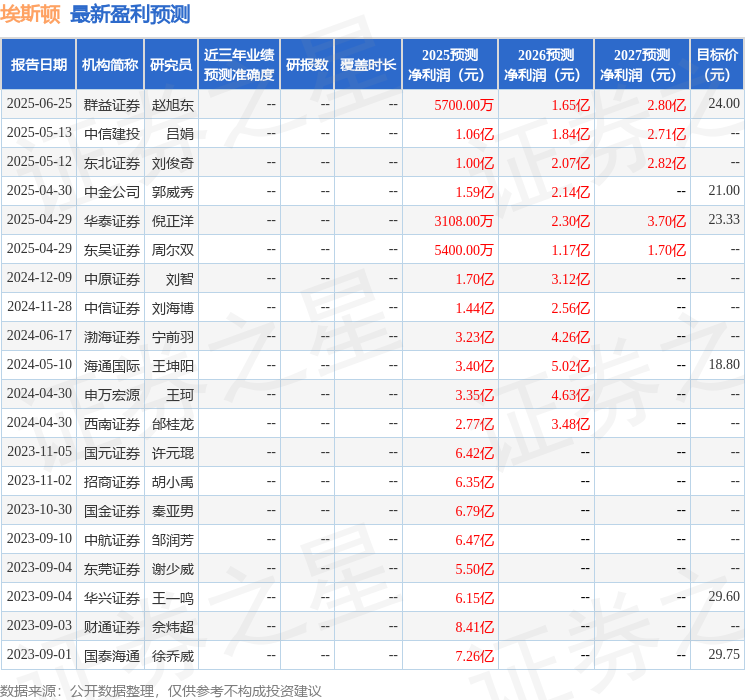Image resolution: width=745 pixels, height=700 pixels.
Task: Click the 近三年业绩预测准确度 header
Action: tap(239, 65)
